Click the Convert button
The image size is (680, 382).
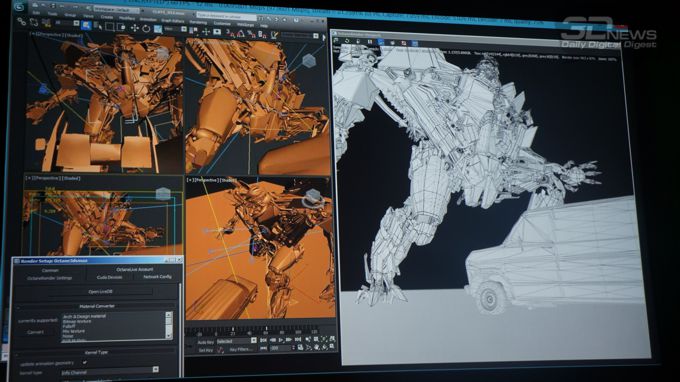tap(36, 332)
